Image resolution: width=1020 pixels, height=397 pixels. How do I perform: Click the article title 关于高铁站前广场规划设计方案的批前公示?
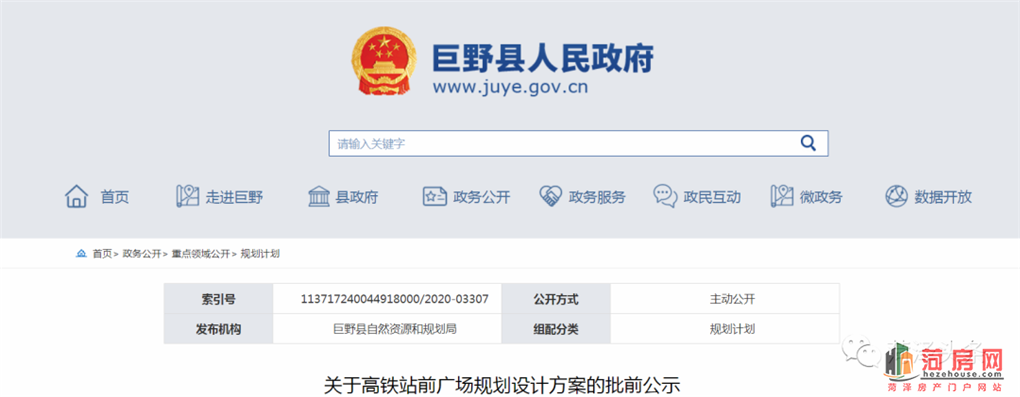[x=502, y=385]
